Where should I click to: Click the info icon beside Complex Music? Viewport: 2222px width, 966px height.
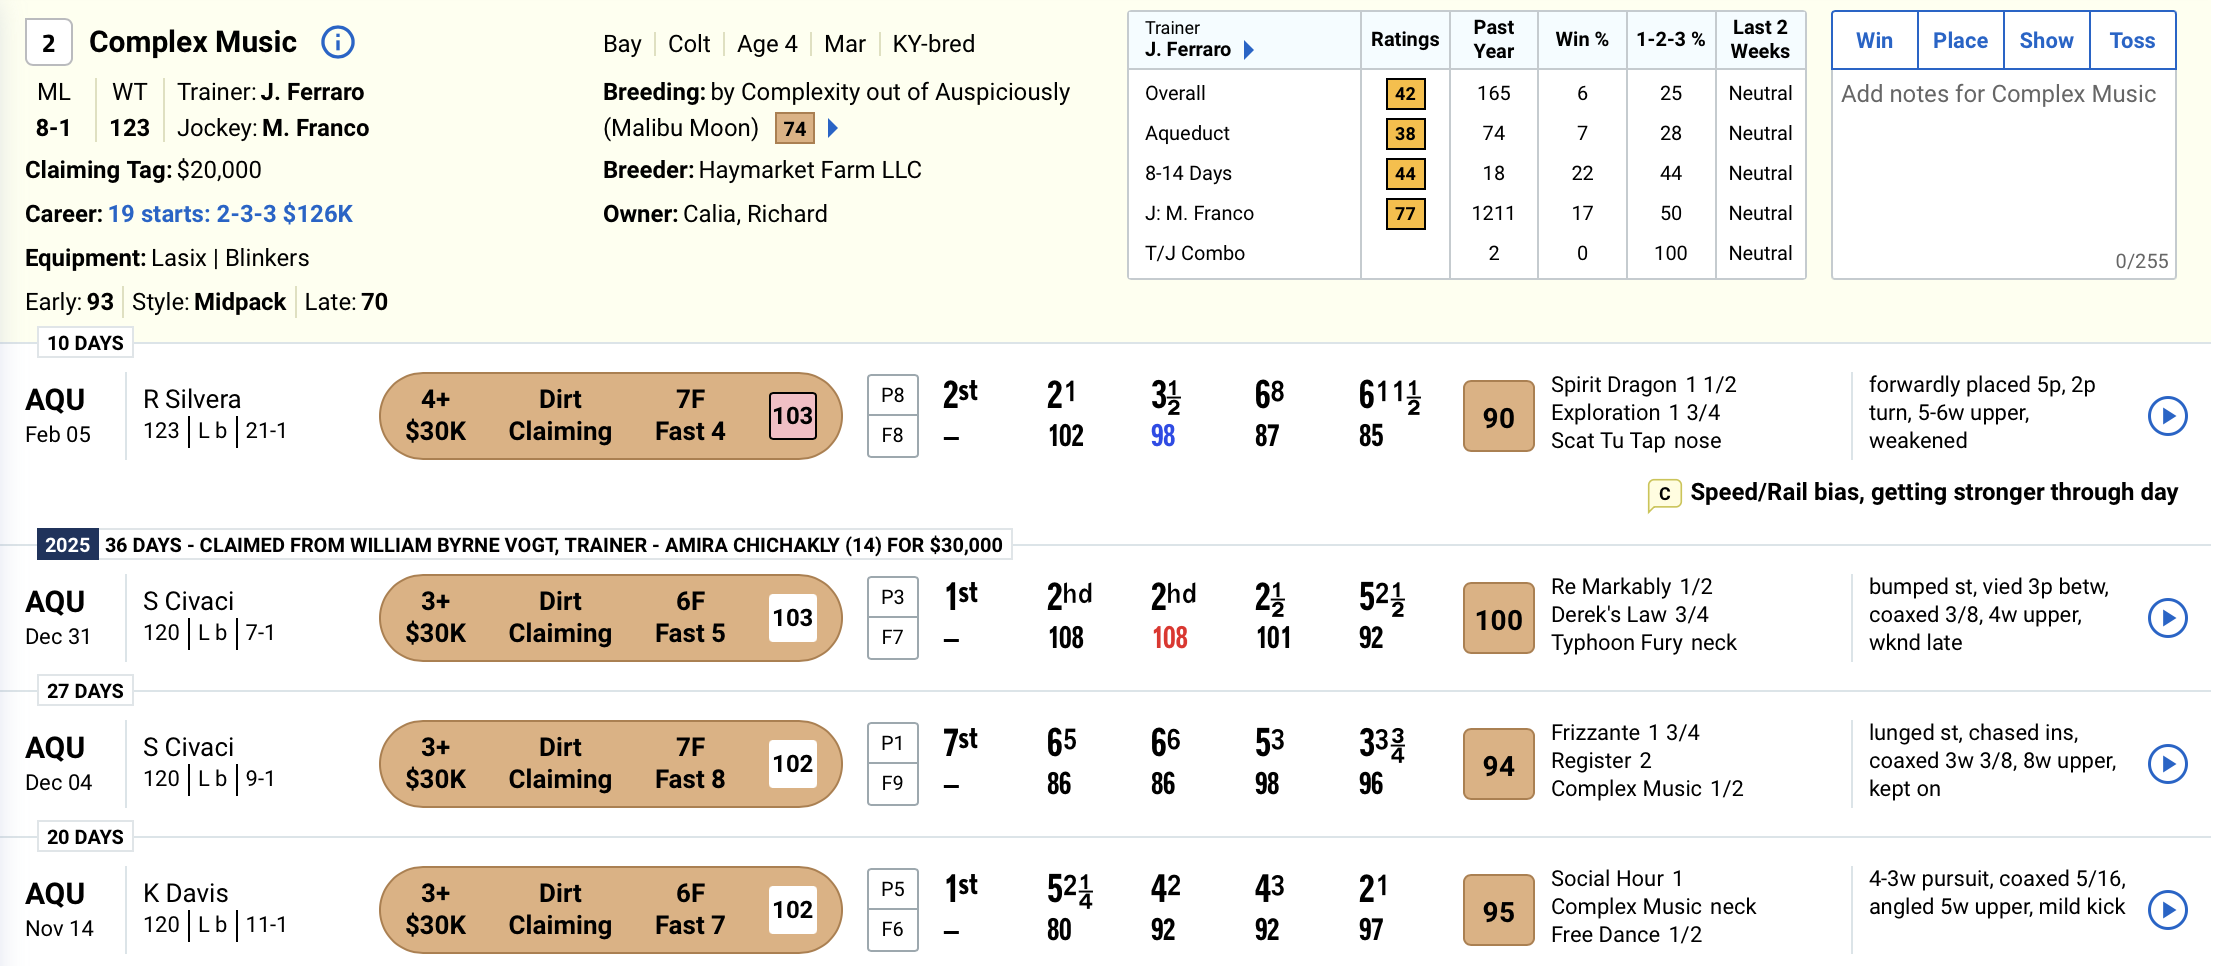pos(338,42)
